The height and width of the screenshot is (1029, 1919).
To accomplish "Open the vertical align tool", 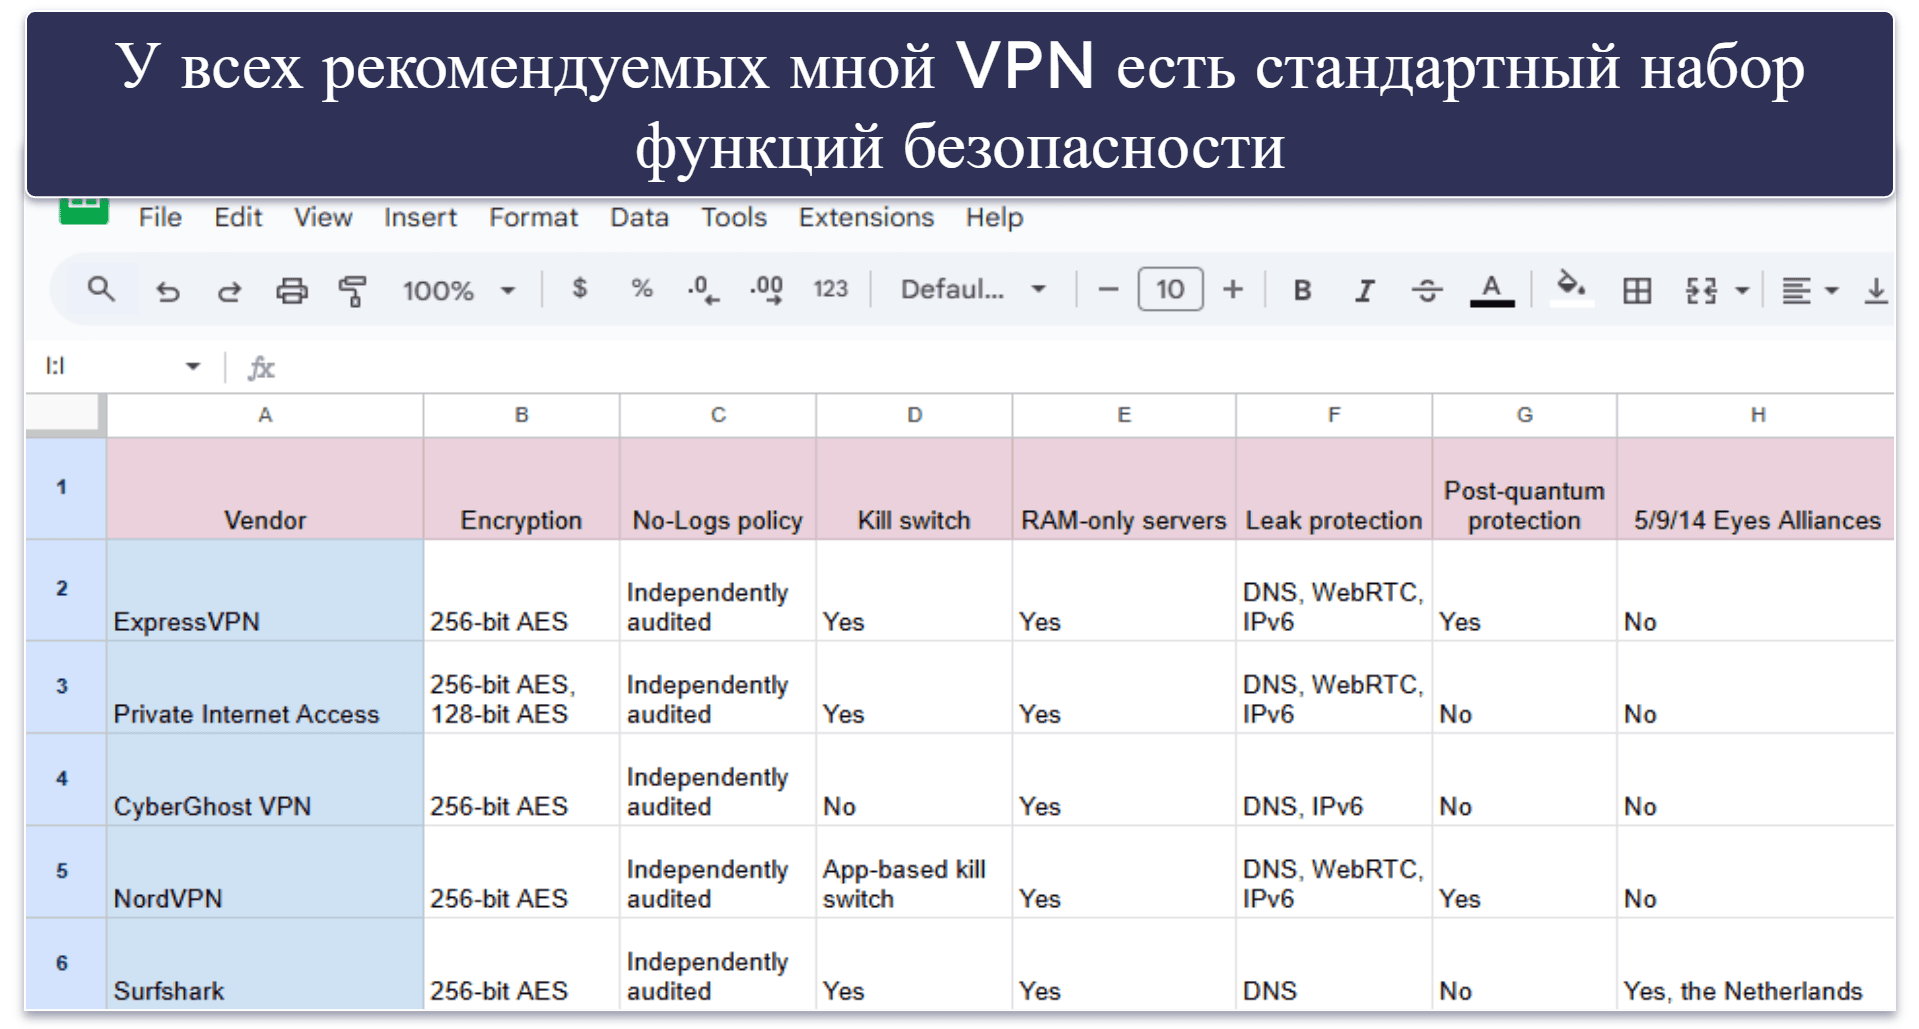I will click(1876, 291).
